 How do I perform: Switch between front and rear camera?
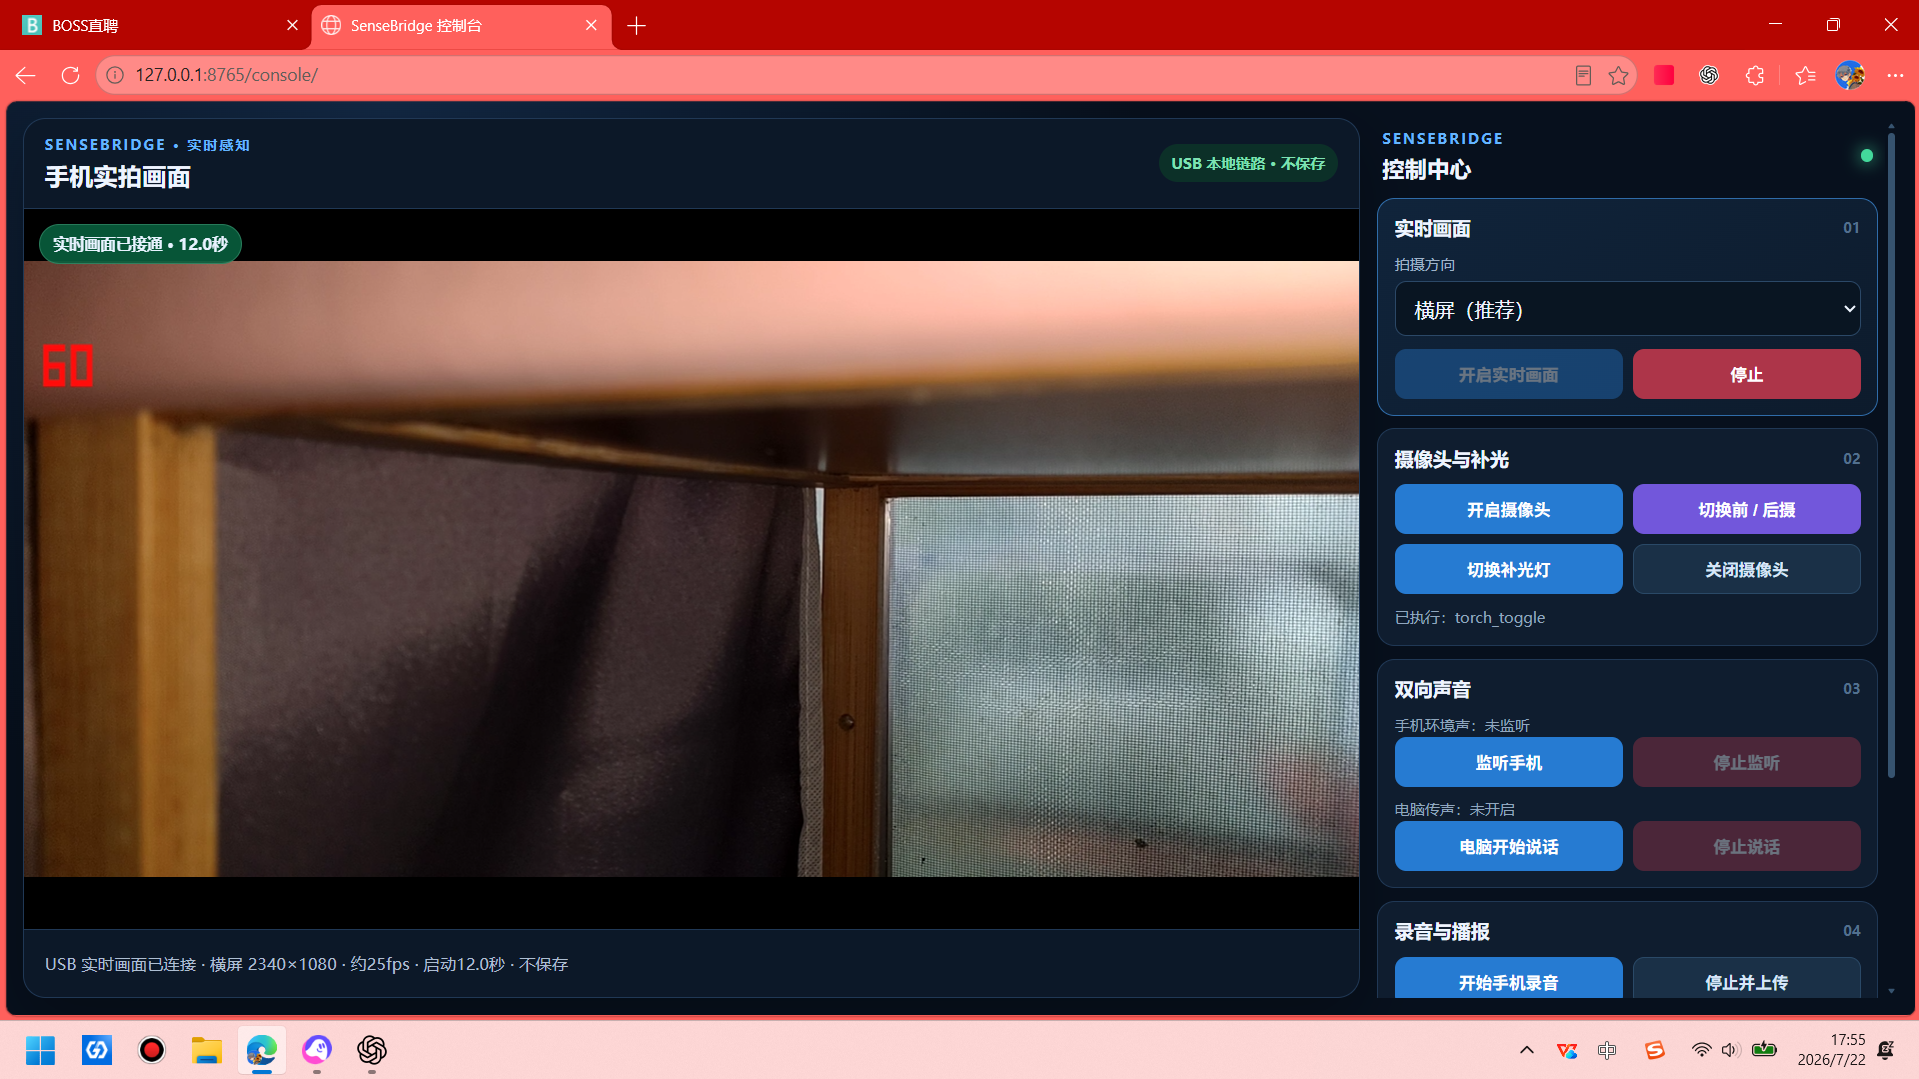(1746, 509)
